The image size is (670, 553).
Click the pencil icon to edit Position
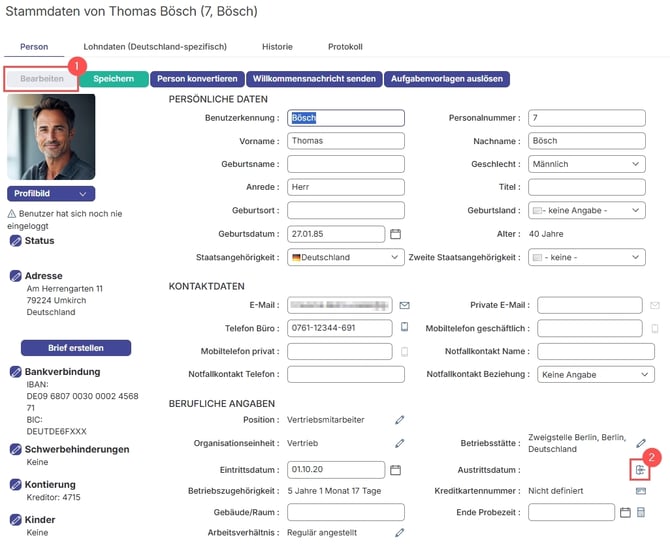400,419
